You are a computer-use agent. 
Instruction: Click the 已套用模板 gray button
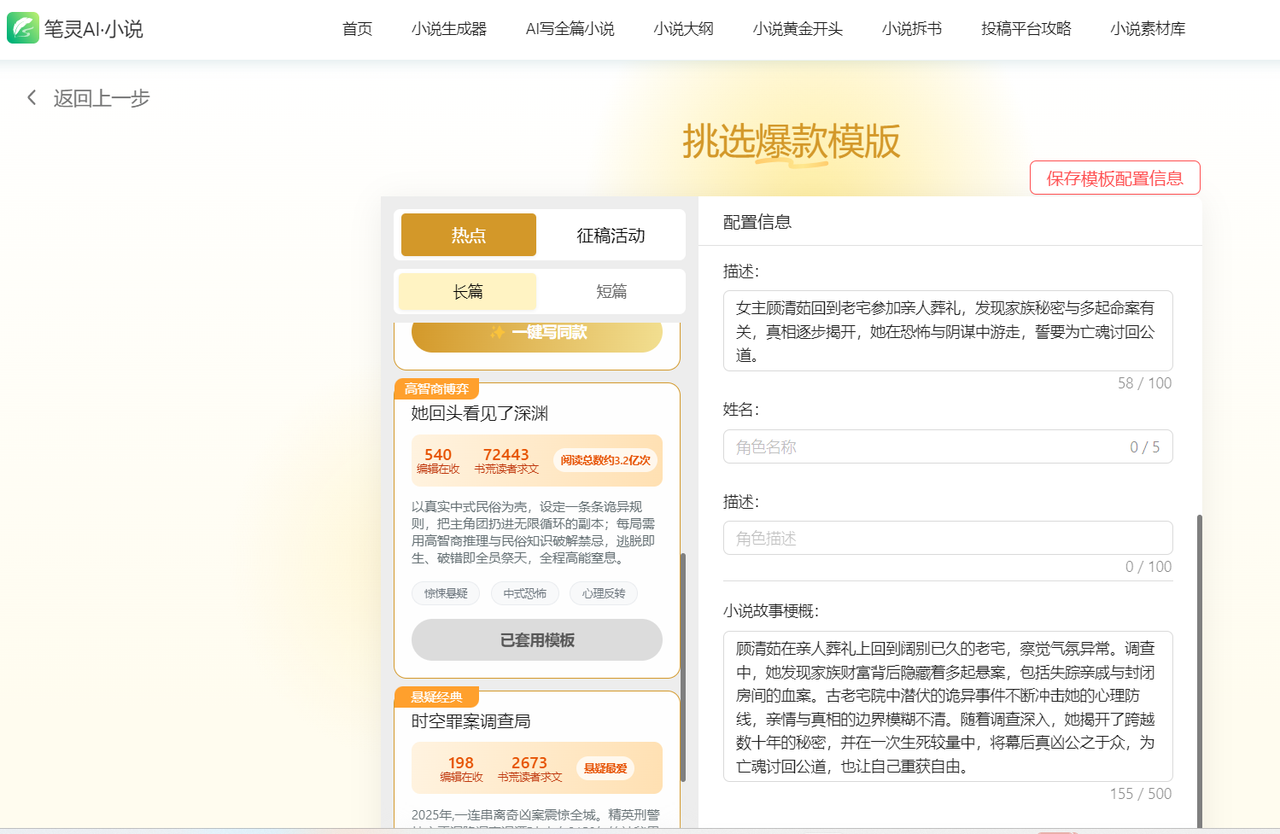coord(537,640)
